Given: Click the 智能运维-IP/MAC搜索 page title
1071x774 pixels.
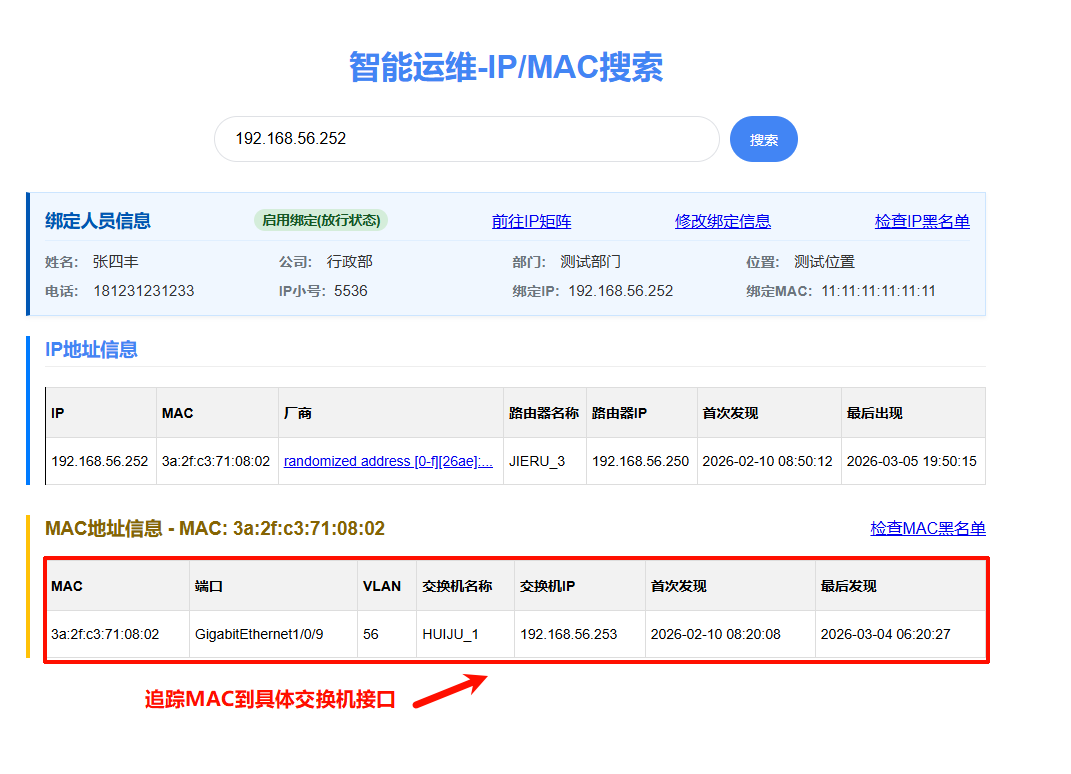Looking at the screenshot, I should point(505,68).
